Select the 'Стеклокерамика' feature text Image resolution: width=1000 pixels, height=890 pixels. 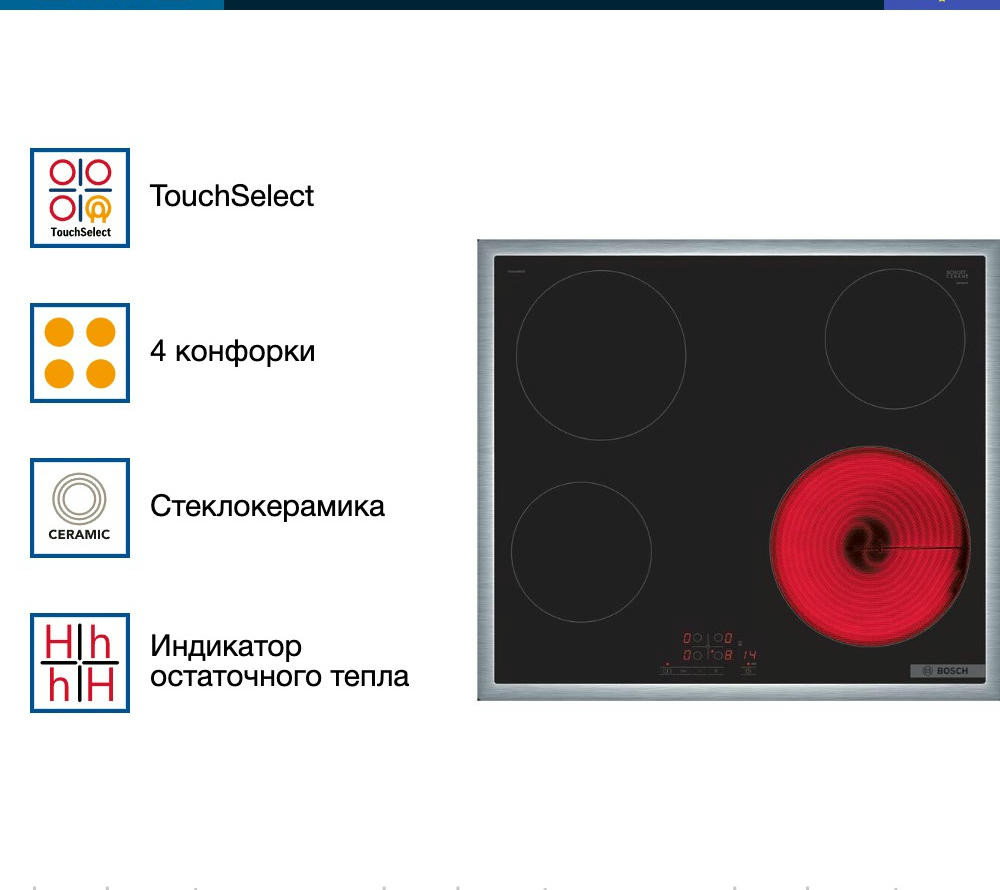point(267,506)
